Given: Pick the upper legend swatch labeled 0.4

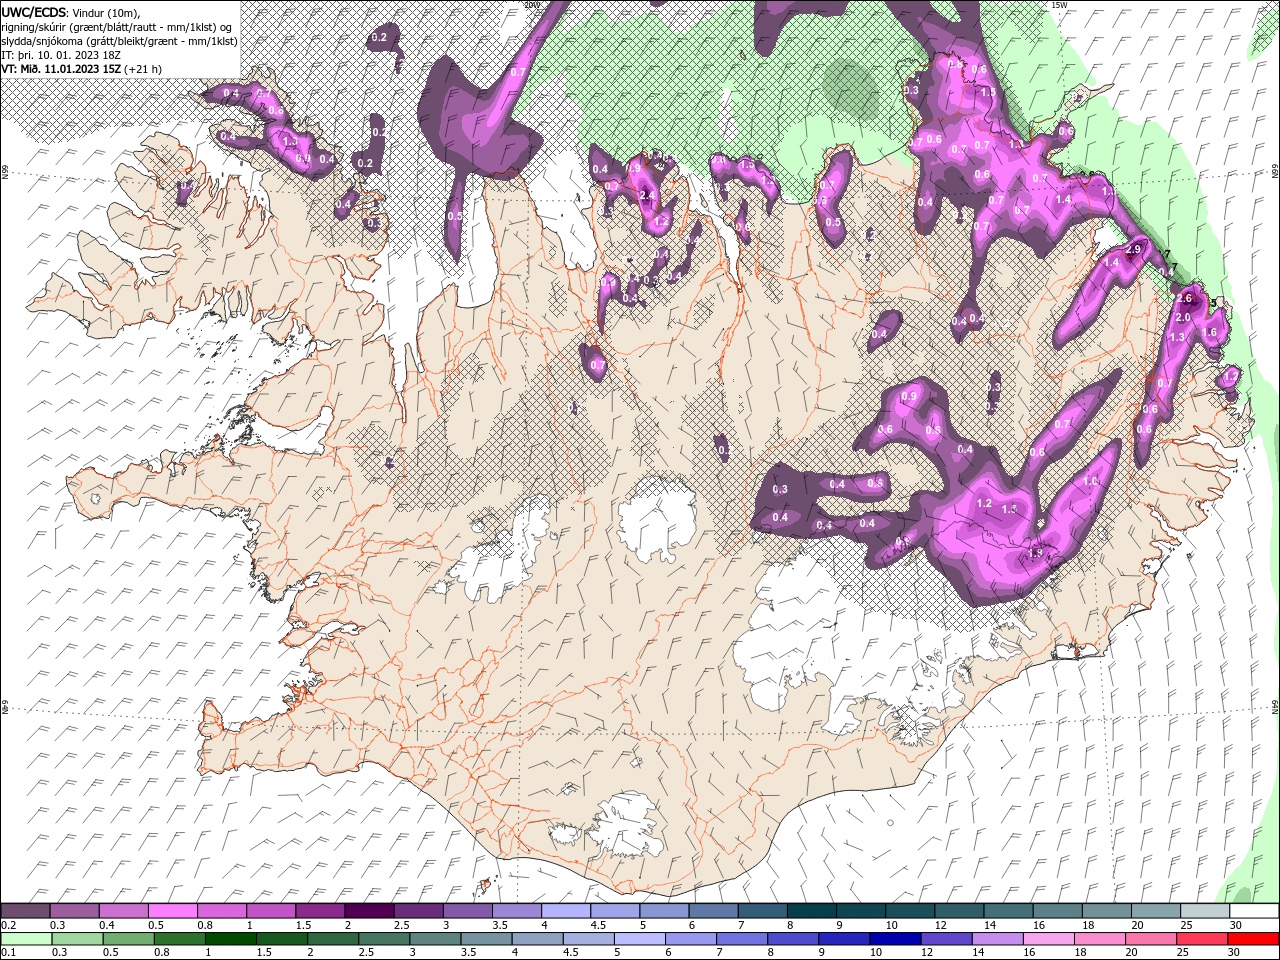Looking at the screenshot, I should (x=123, y=911).
